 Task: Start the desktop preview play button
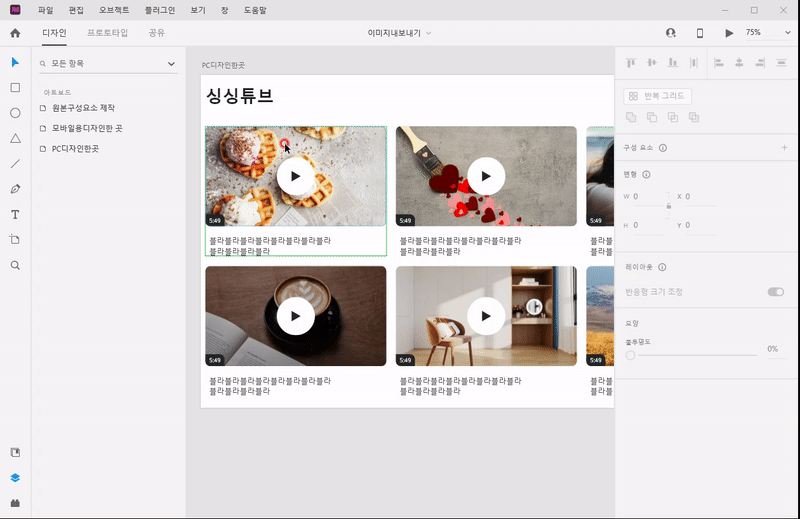tap(729, 33)
